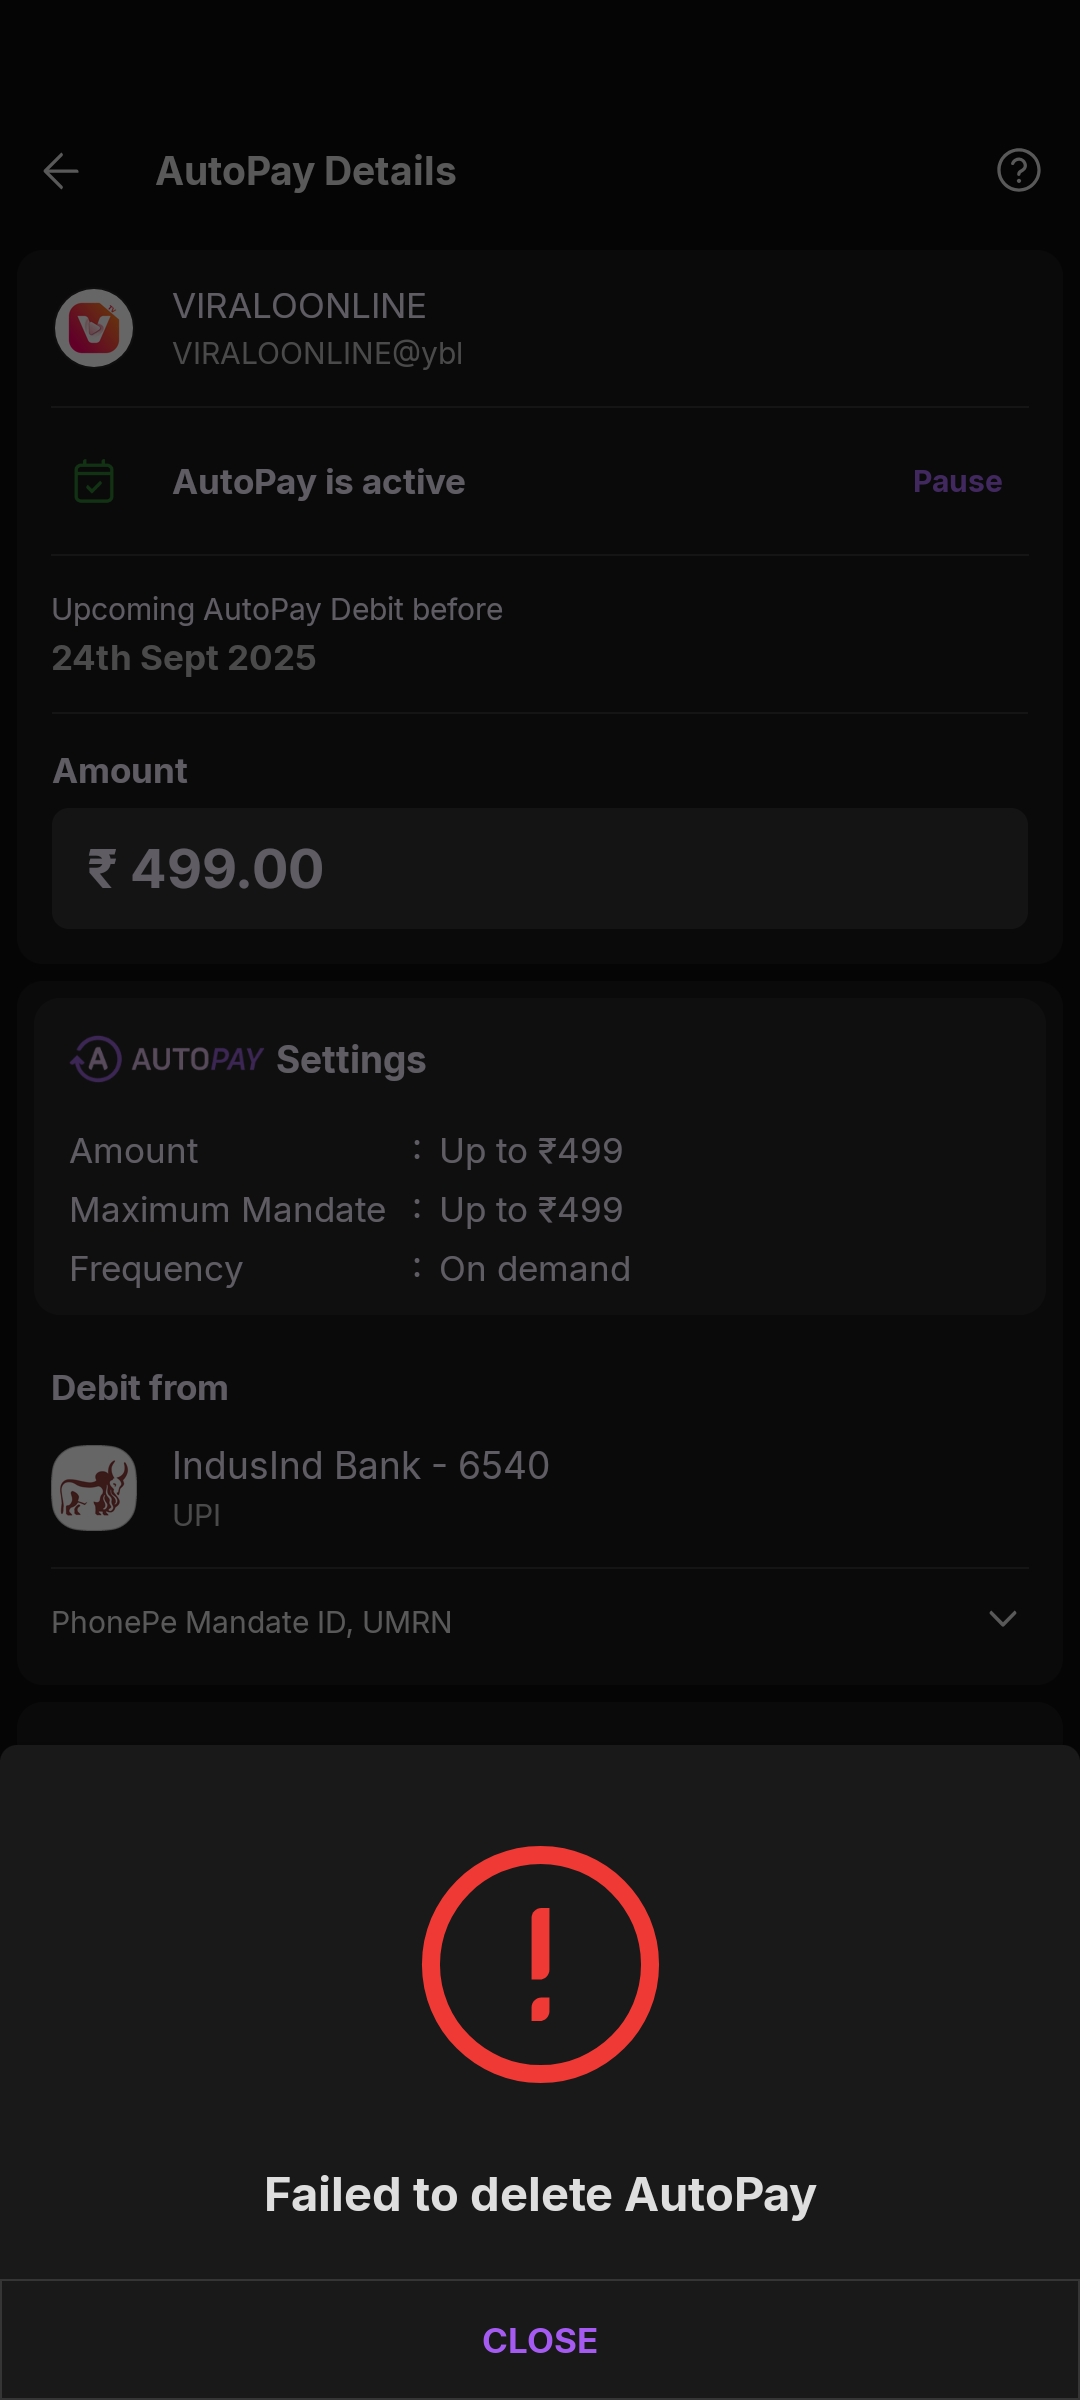Click the "AutoPay is active" status text
The width and height of the screenshot is (1080, 2400).
point(319,482)
